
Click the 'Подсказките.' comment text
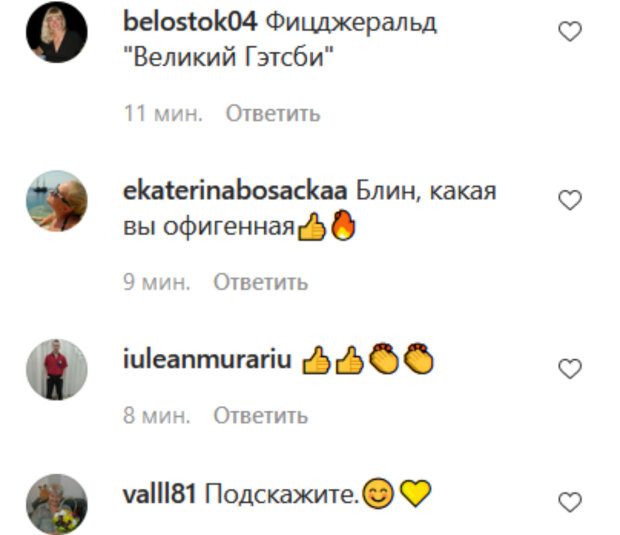[x=281, y=494]
